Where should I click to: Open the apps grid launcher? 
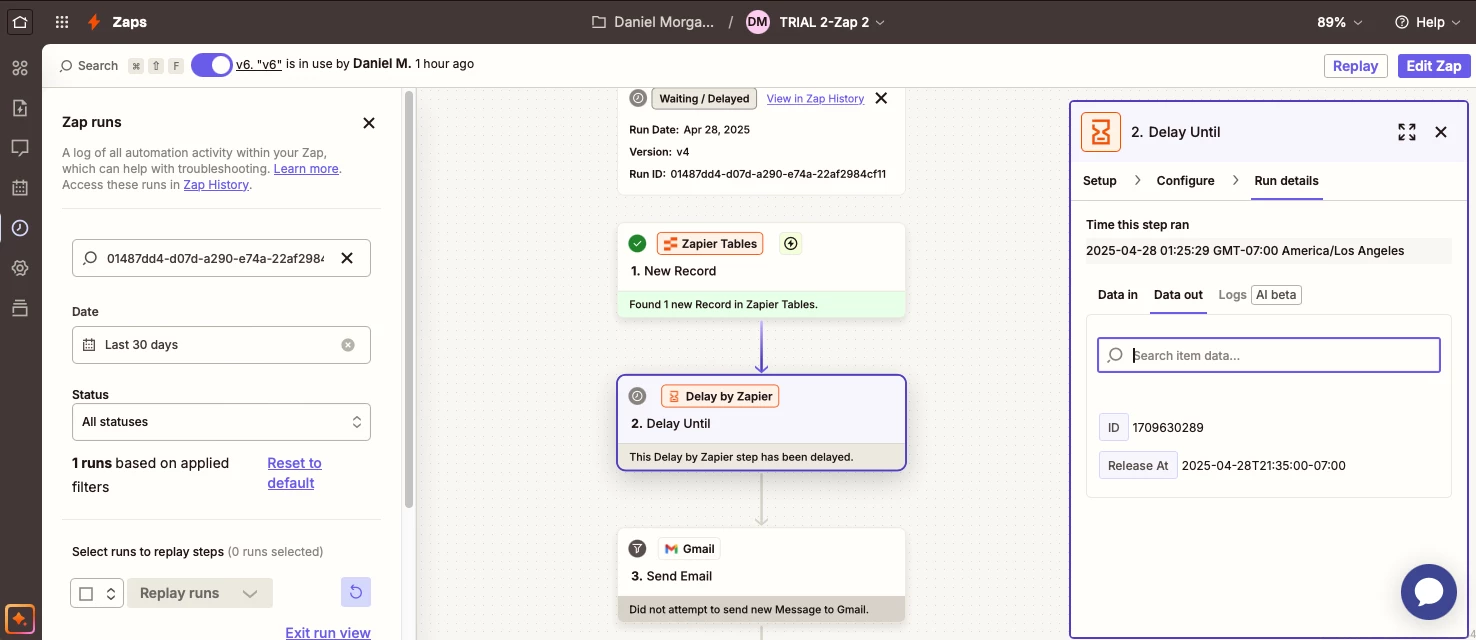tap(62, 22)
